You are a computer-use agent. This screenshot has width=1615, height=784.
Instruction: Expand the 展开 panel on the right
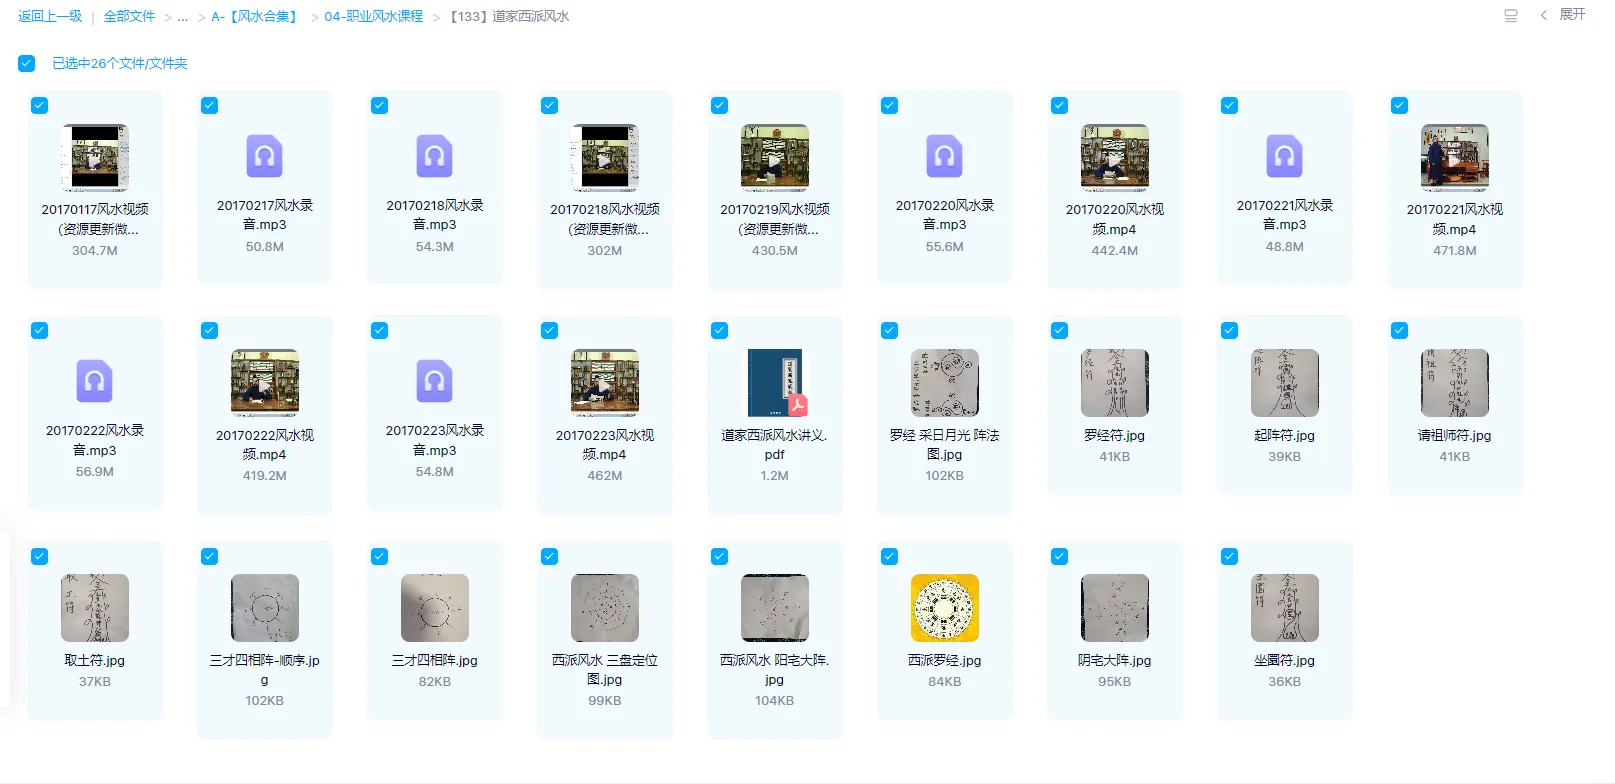[x=1564, y=15]
